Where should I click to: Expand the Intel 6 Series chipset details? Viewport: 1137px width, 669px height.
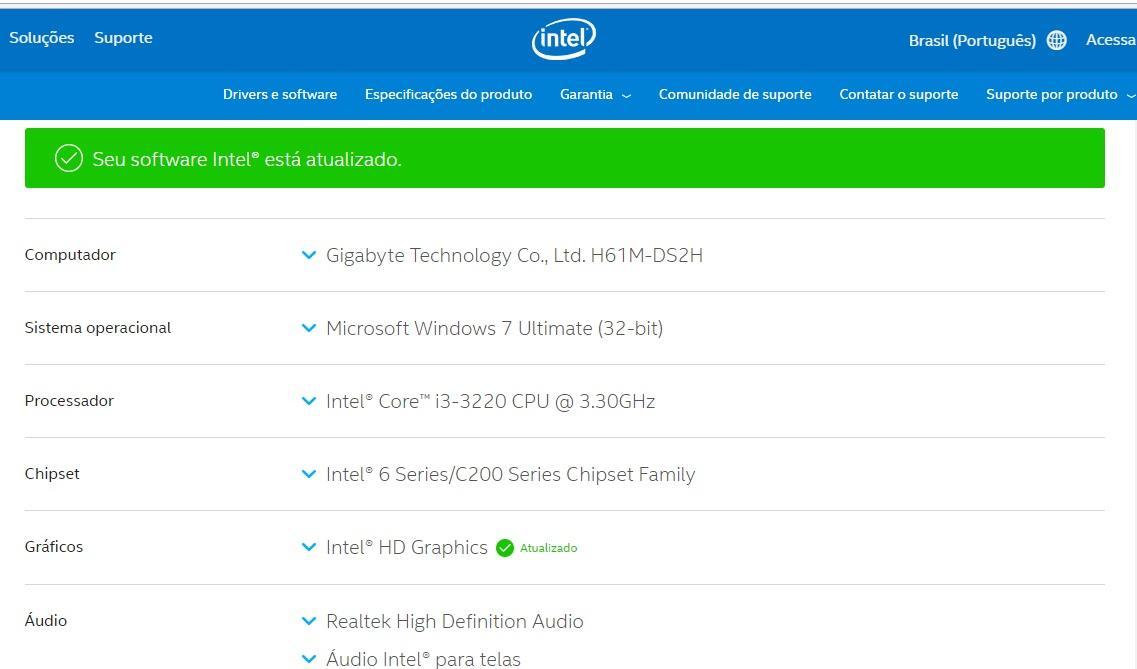tap(309, 474)
